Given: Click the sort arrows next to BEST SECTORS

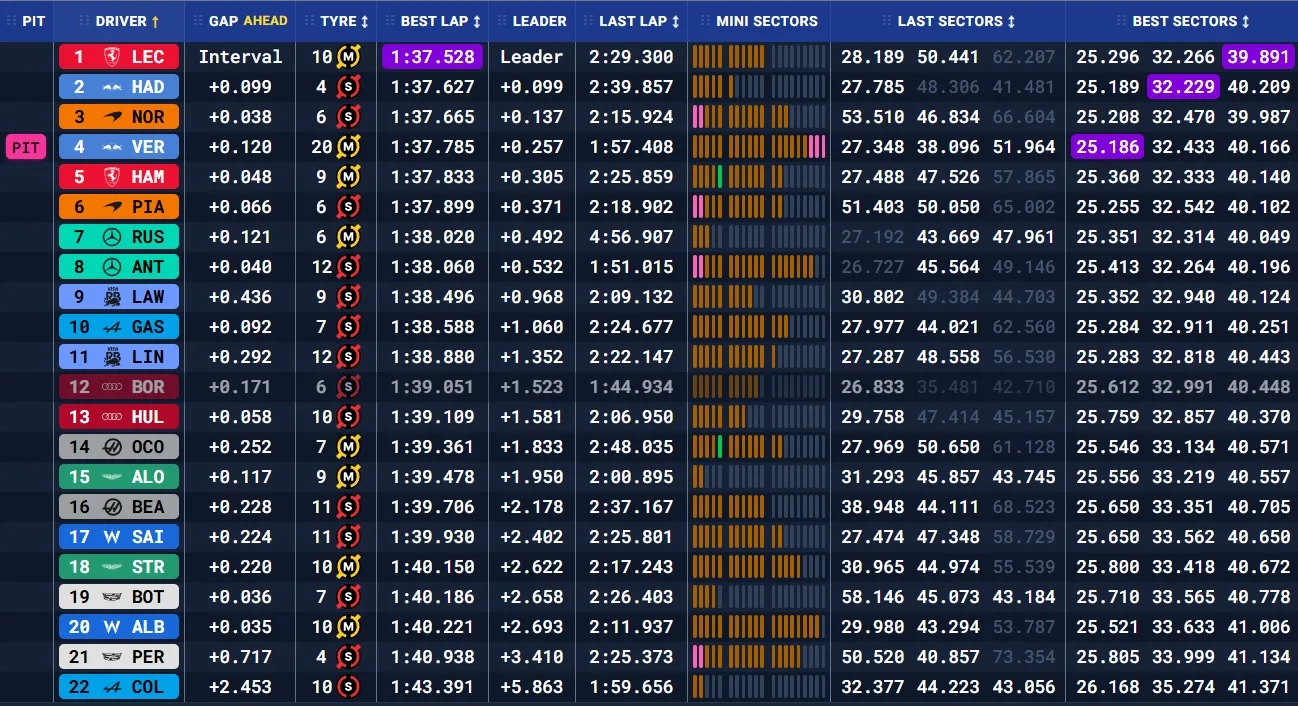Looking at the screenshot, I should click(1245, 21).
